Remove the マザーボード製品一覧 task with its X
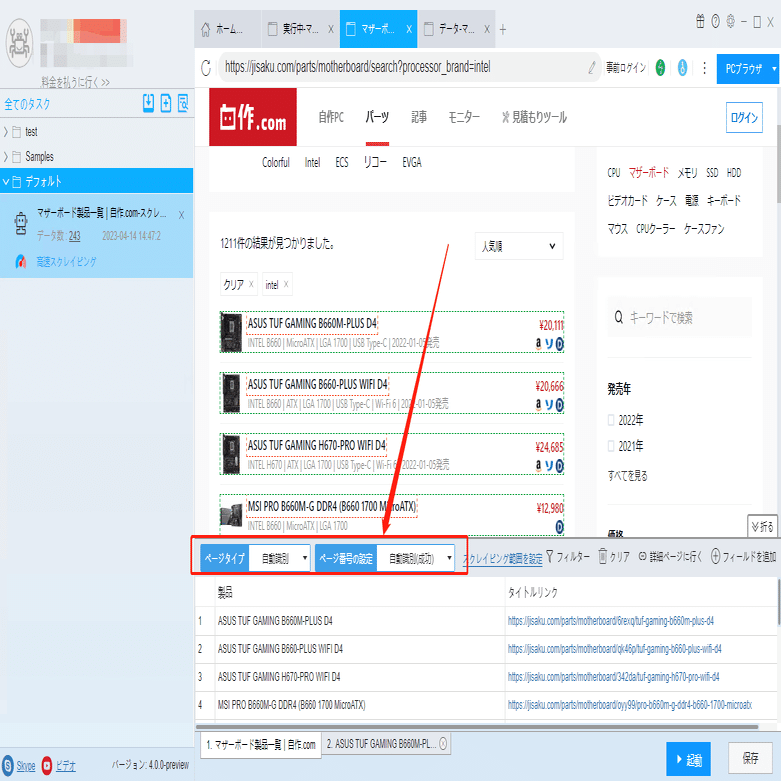781x781 pixels. coord(181,215)
